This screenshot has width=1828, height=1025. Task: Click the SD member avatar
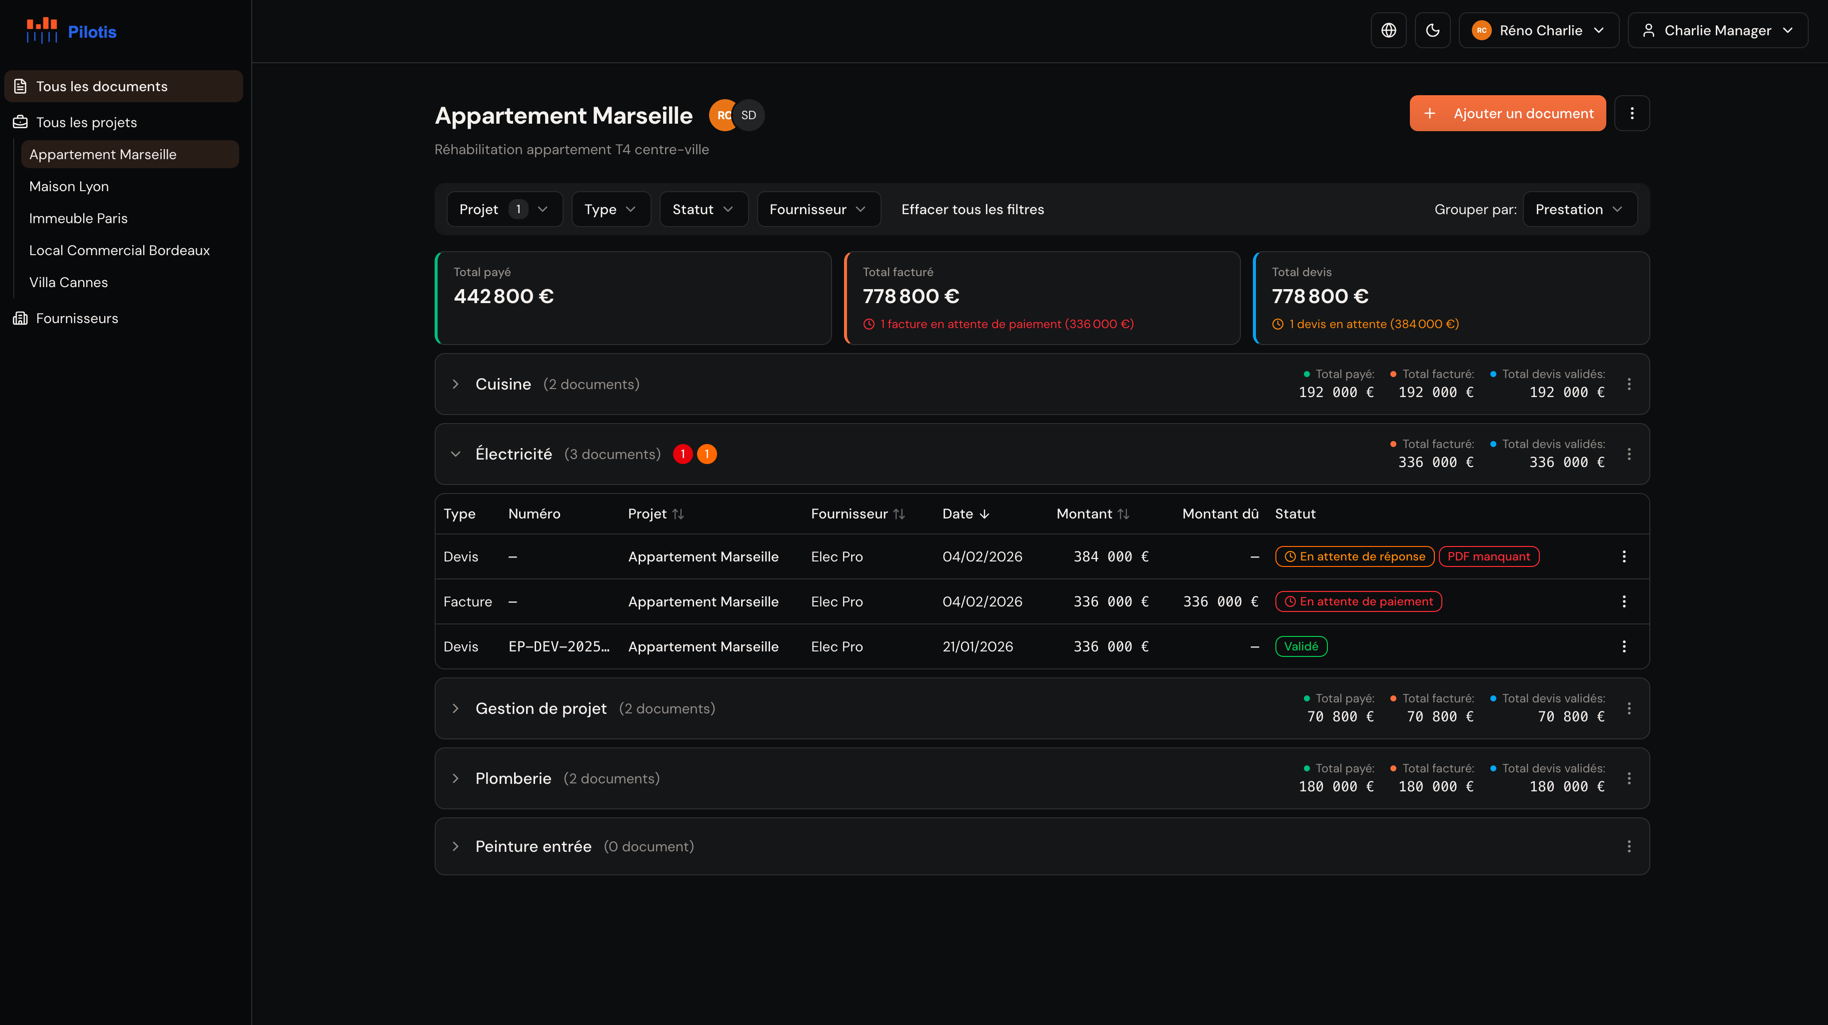(749, 115)
